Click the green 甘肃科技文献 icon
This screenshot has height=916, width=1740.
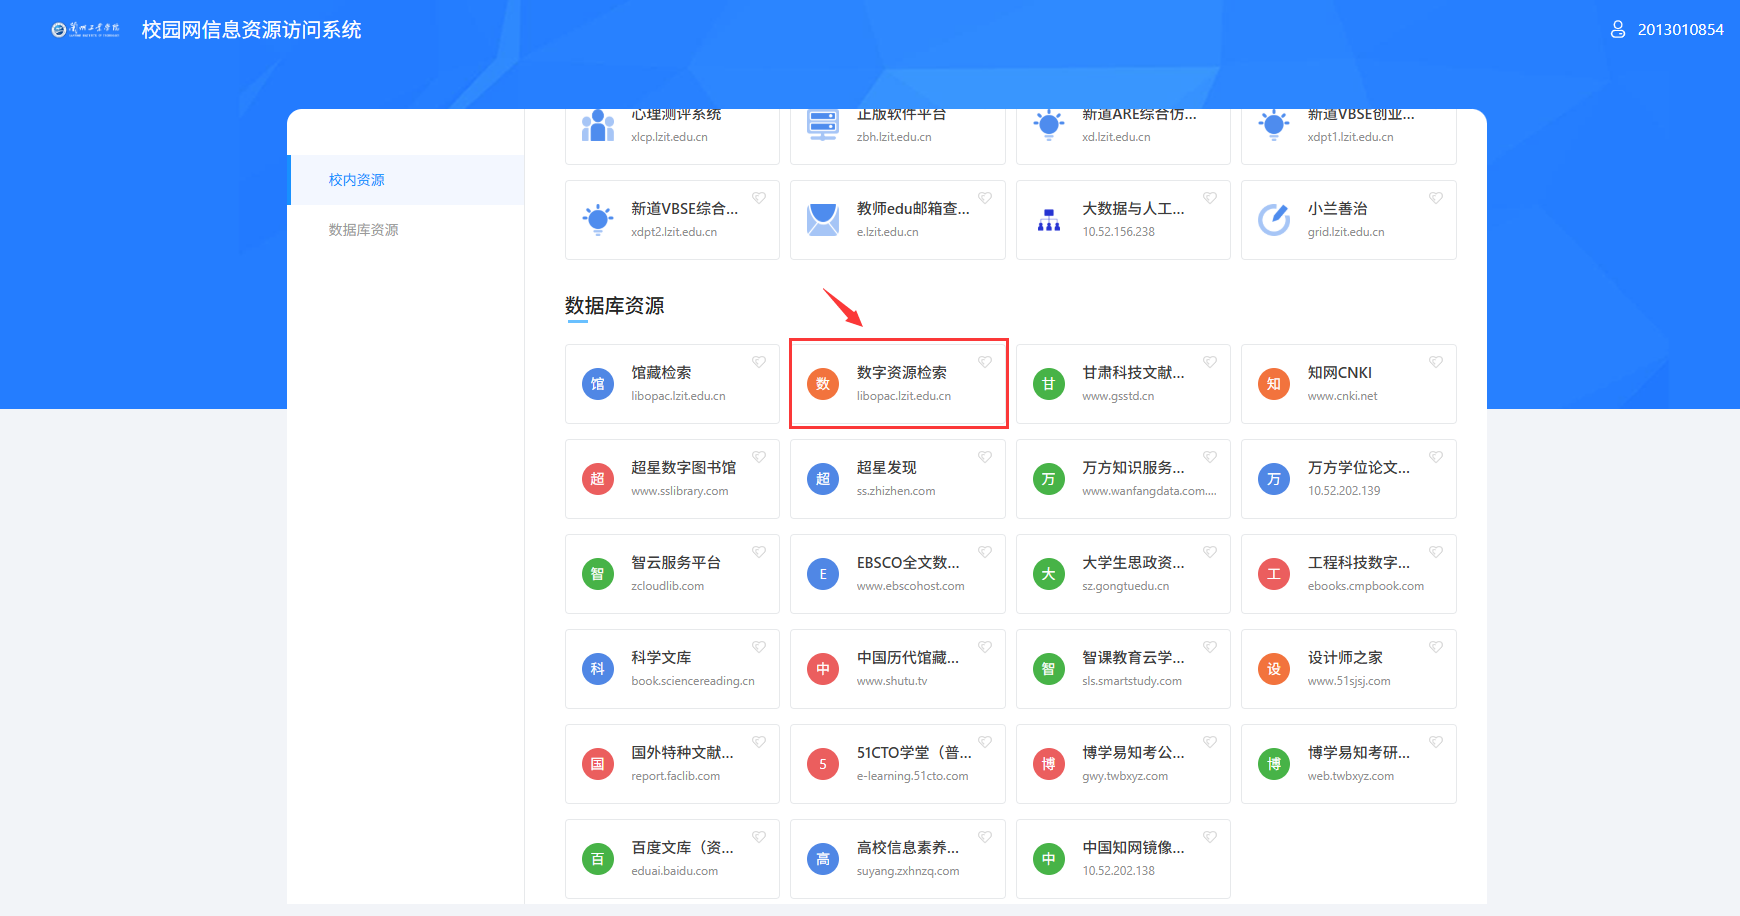[1048, 384]
